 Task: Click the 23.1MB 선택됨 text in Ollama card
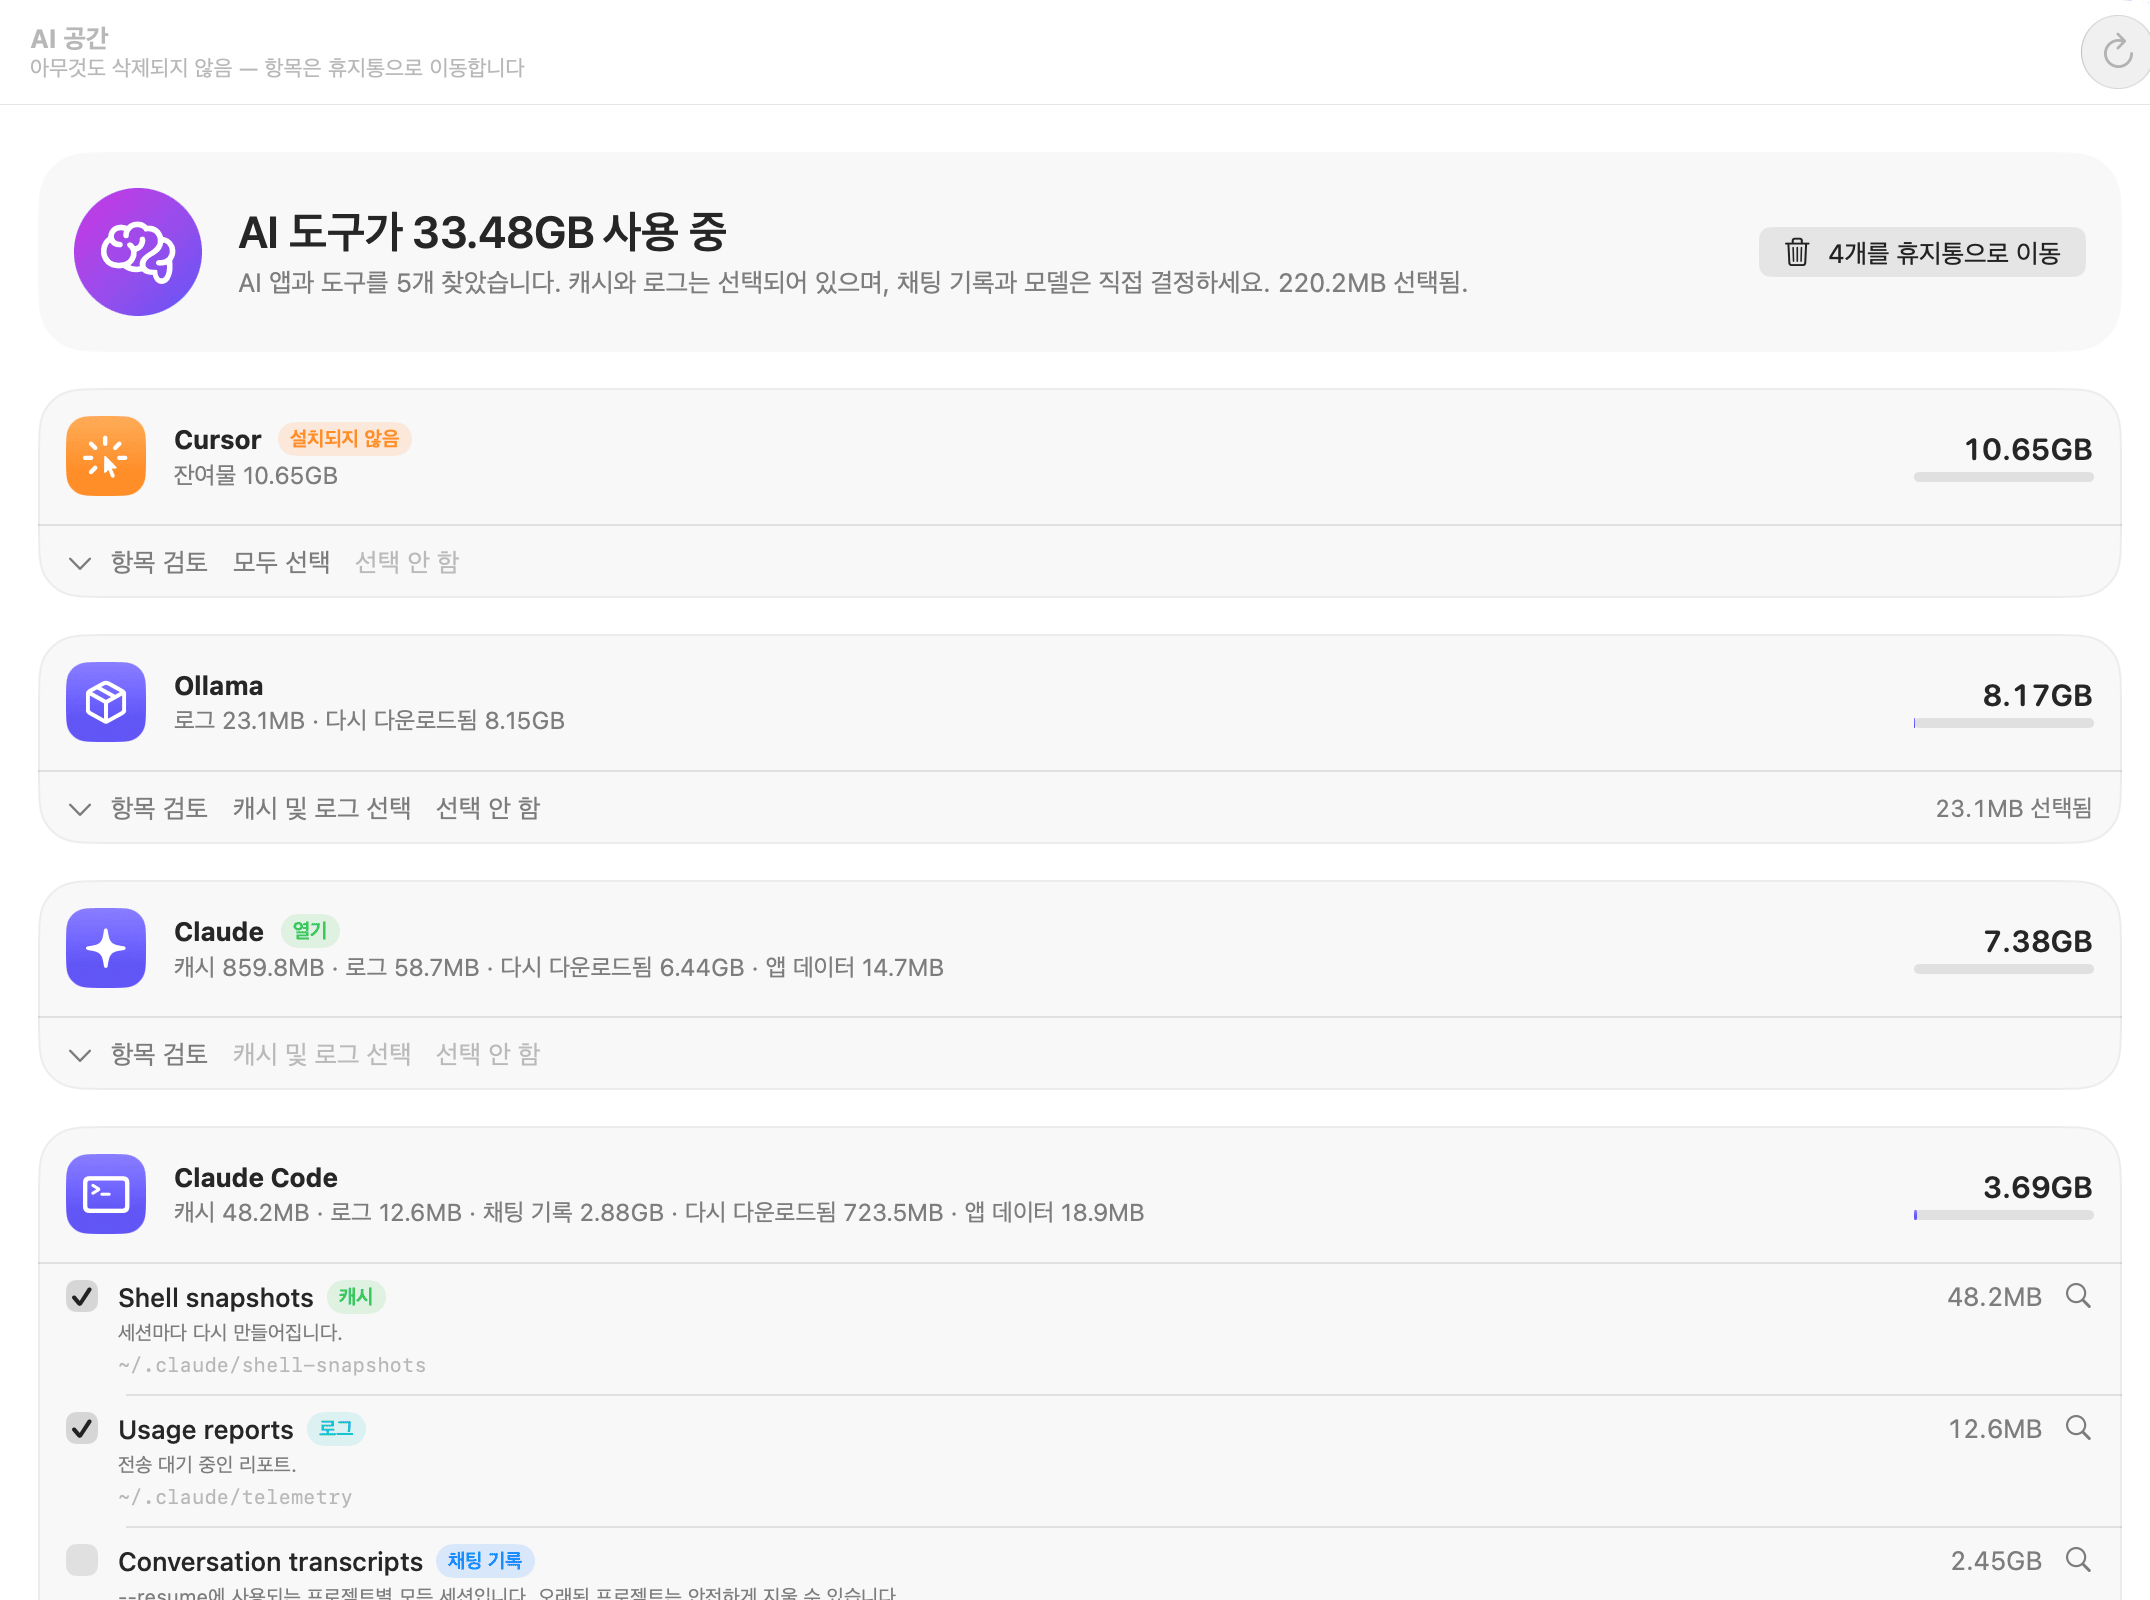(x=2013, y=808)
